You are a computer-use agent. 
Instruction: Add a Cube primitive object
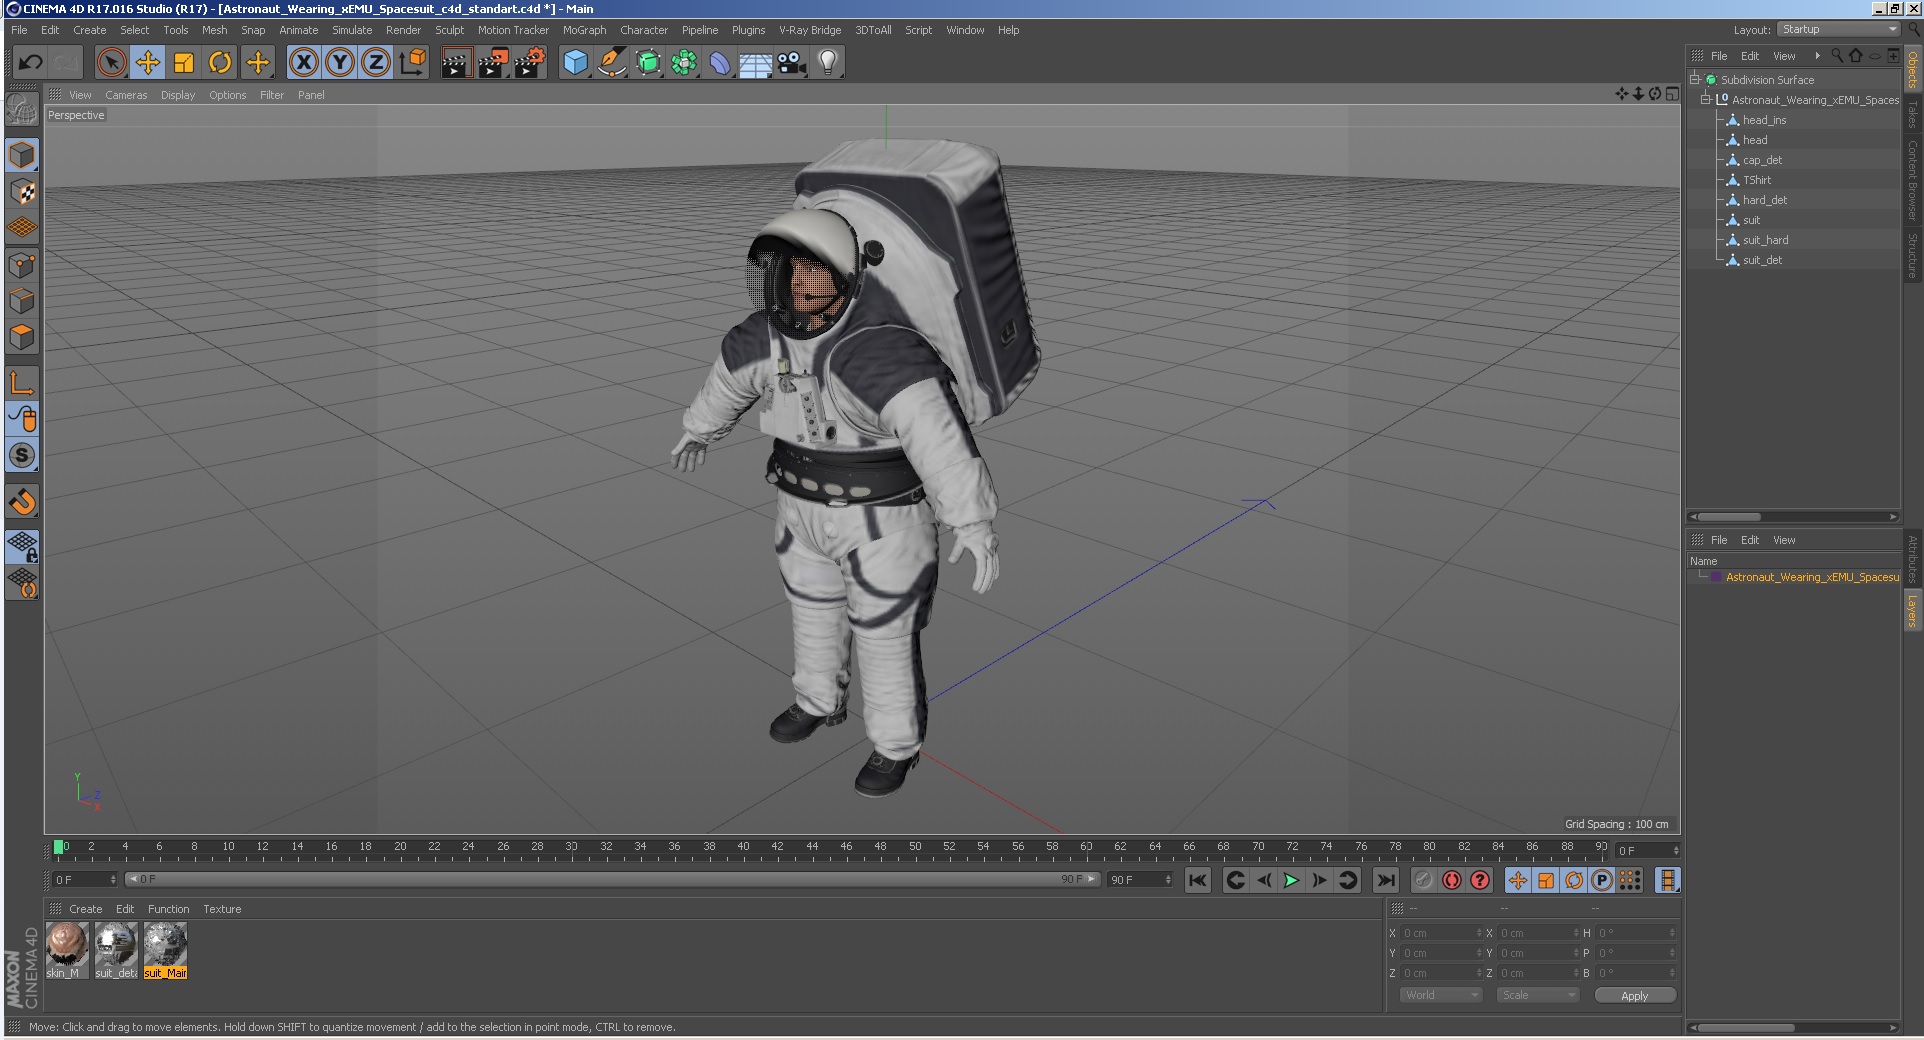click(575, 63)
